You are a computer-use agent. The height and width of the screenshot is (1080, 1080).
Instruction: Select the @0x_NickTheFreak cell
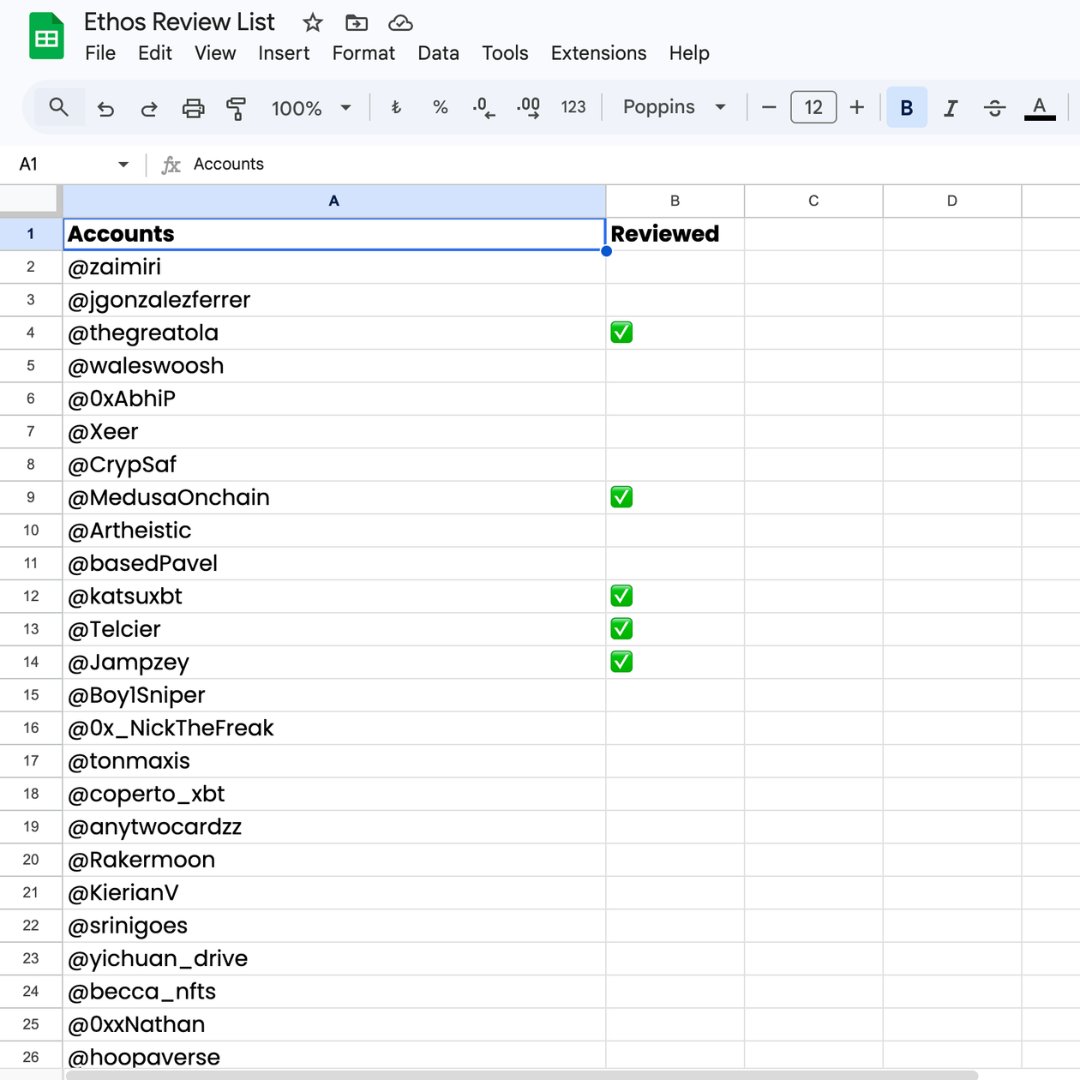(334, 728)
